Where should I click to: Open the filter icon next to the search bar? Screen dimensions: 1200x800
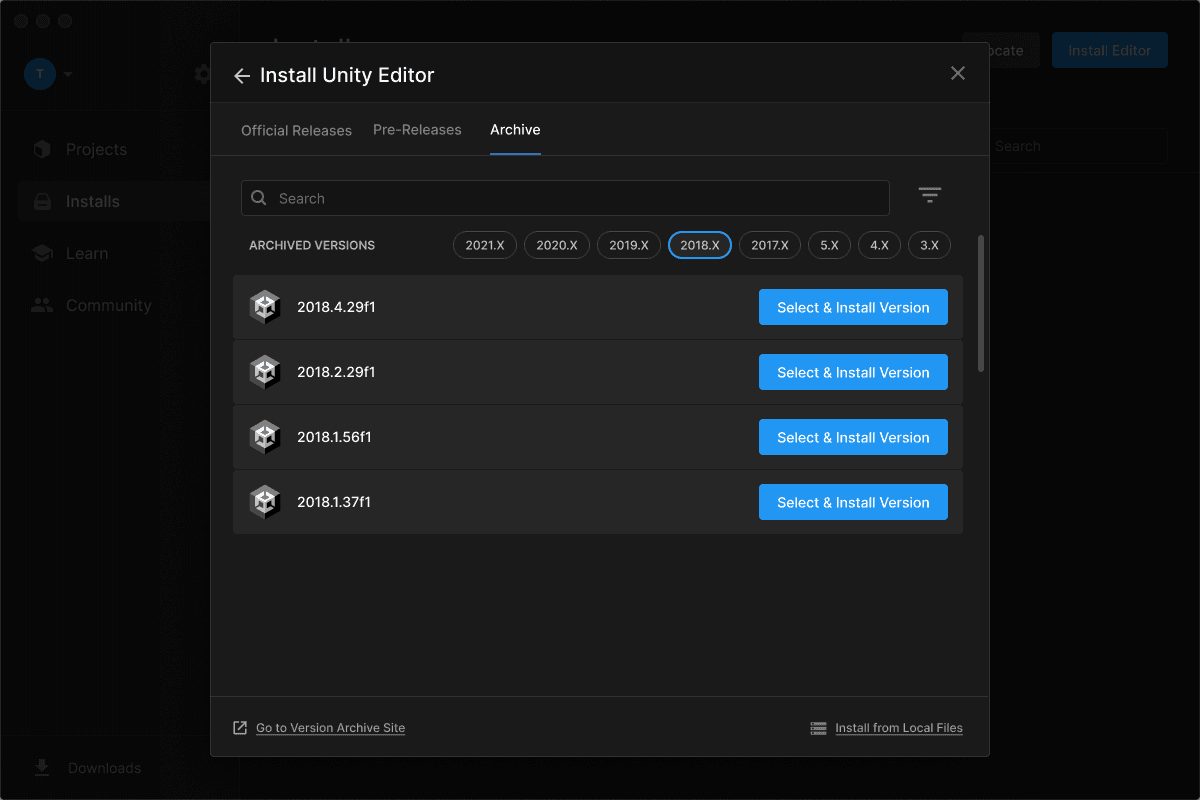(930, 195)
